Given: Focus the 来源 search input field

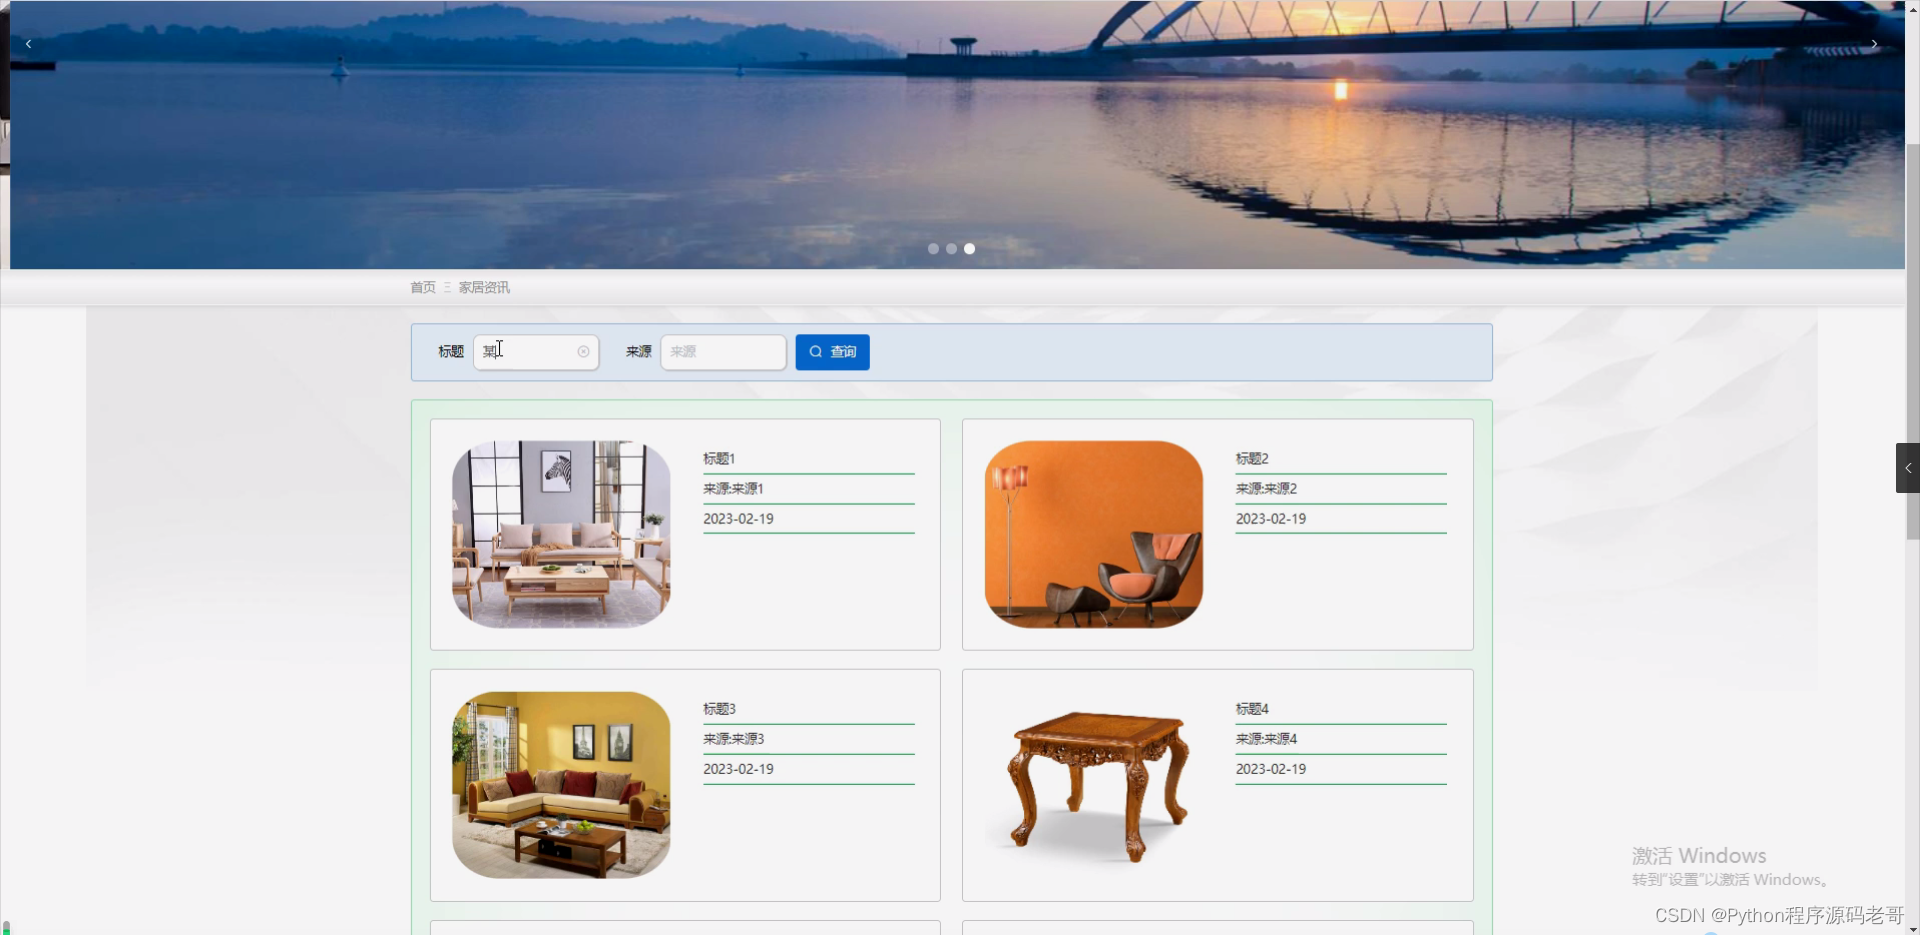Looking at the screenshot, I should point(723,352).
